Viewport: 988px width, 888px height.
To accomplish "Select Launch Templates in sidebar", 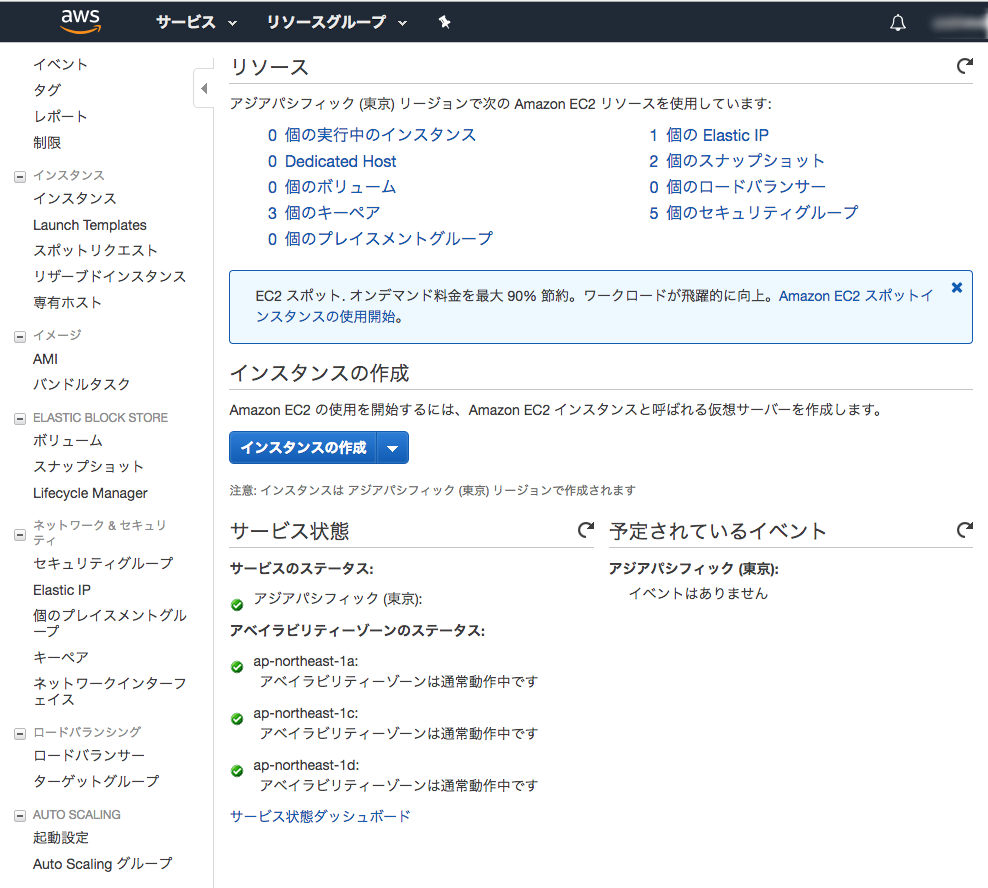I will (x=89, y=225).
